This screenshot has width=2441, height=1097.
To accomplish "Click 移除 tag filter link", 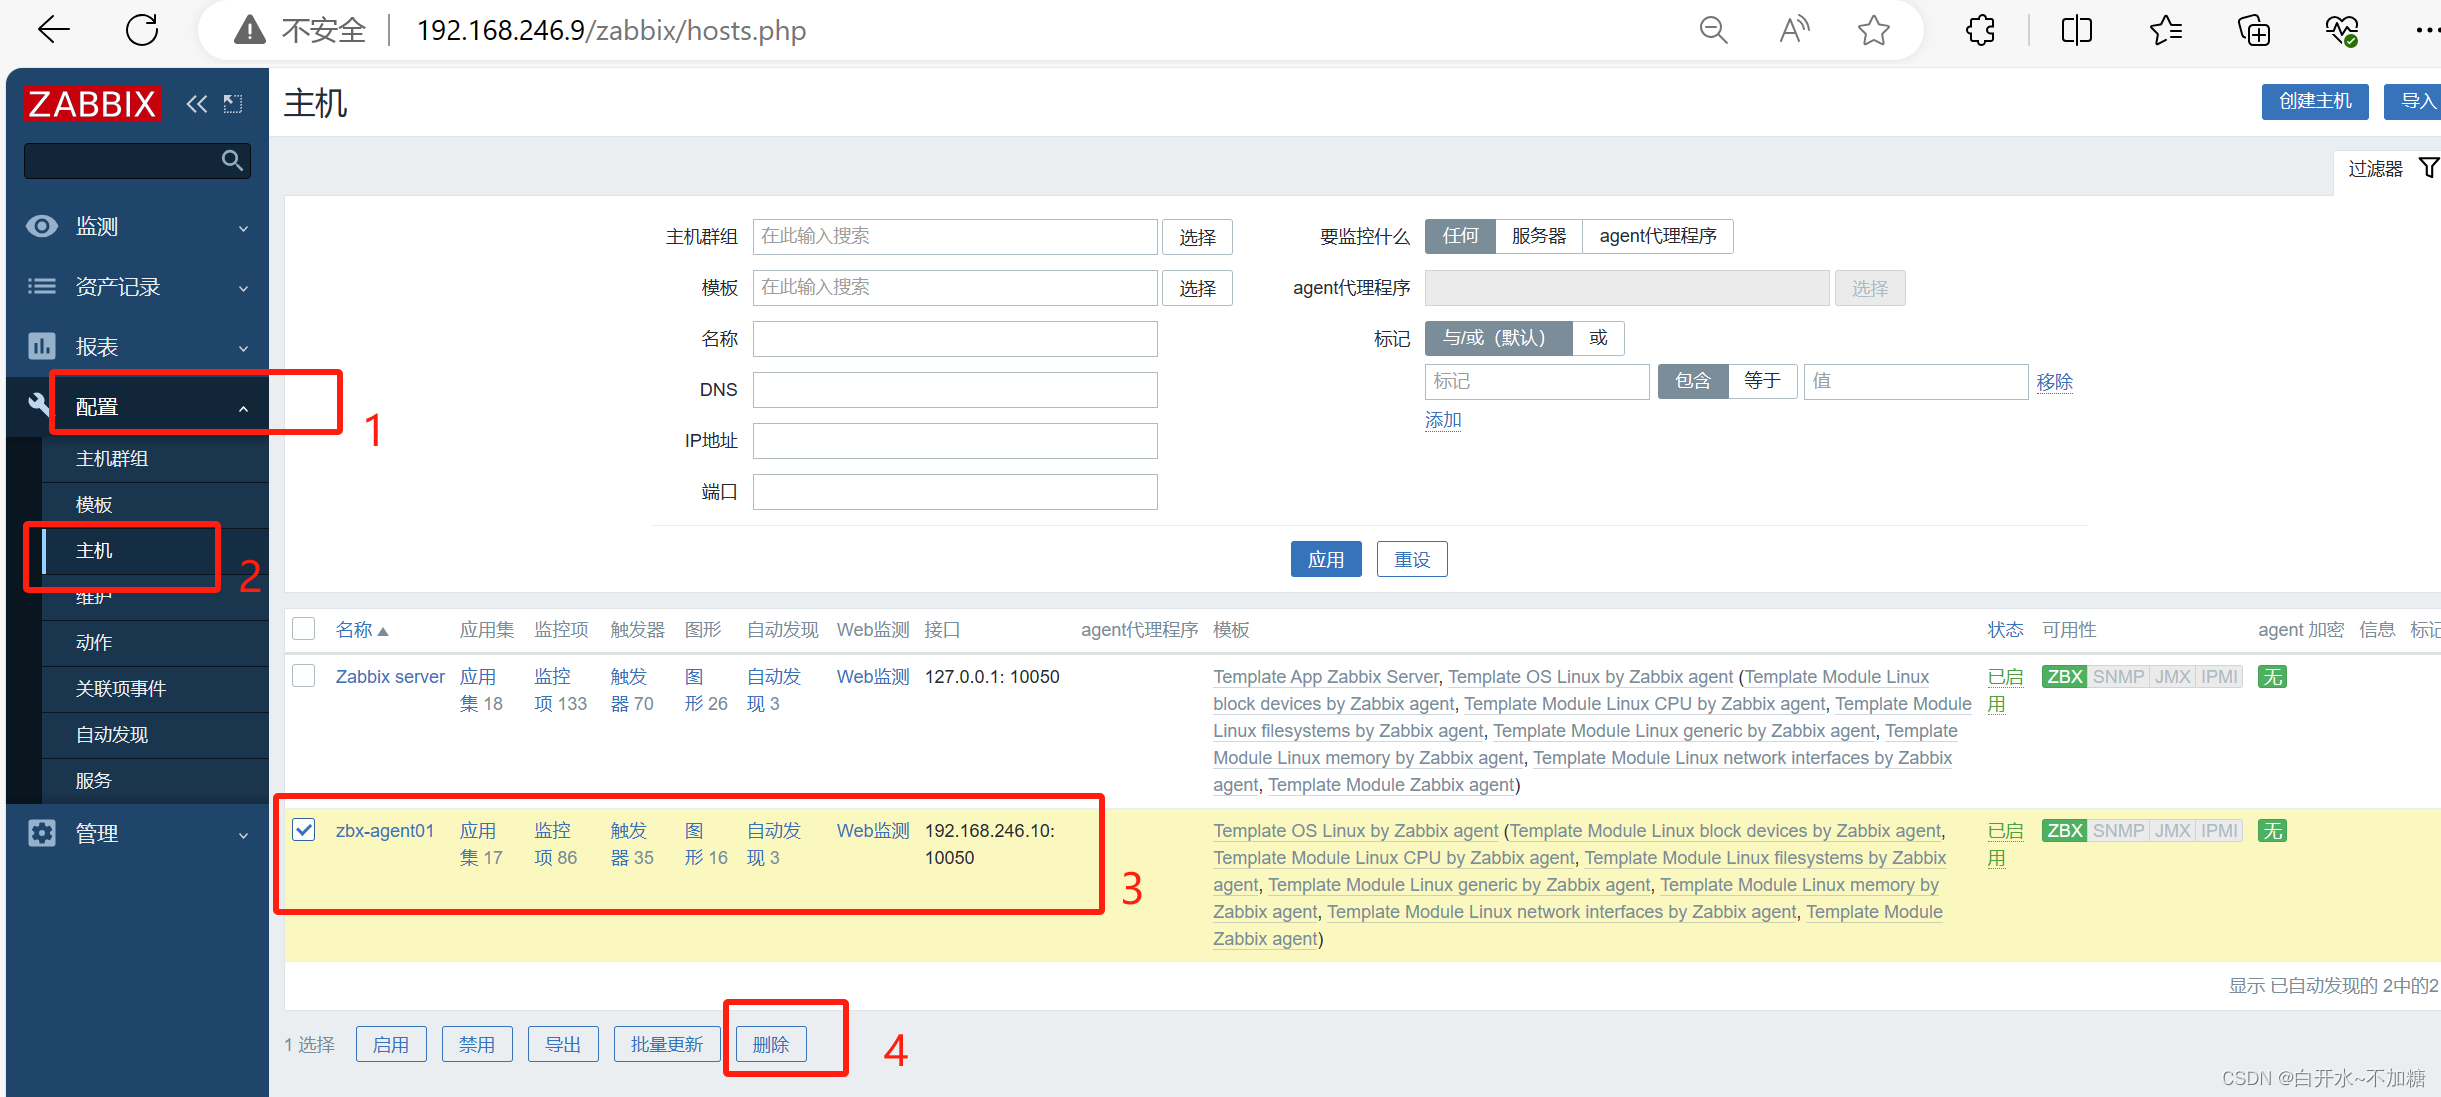I will click(2054, 382).
